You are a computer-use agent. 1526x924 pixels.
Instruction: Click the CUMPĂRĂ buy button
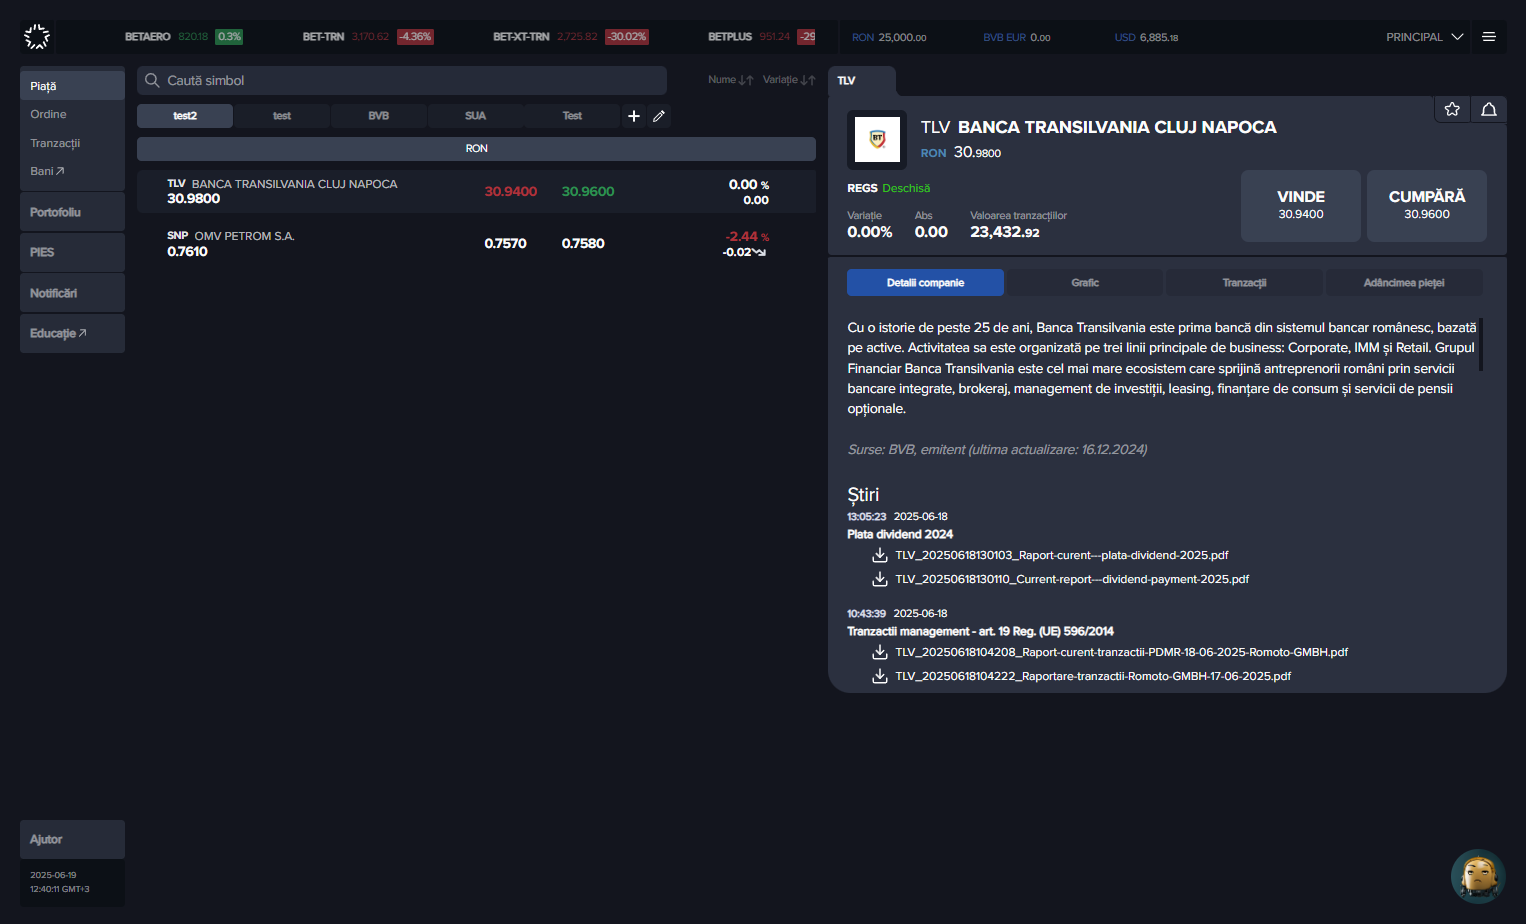click(1427, 206)
